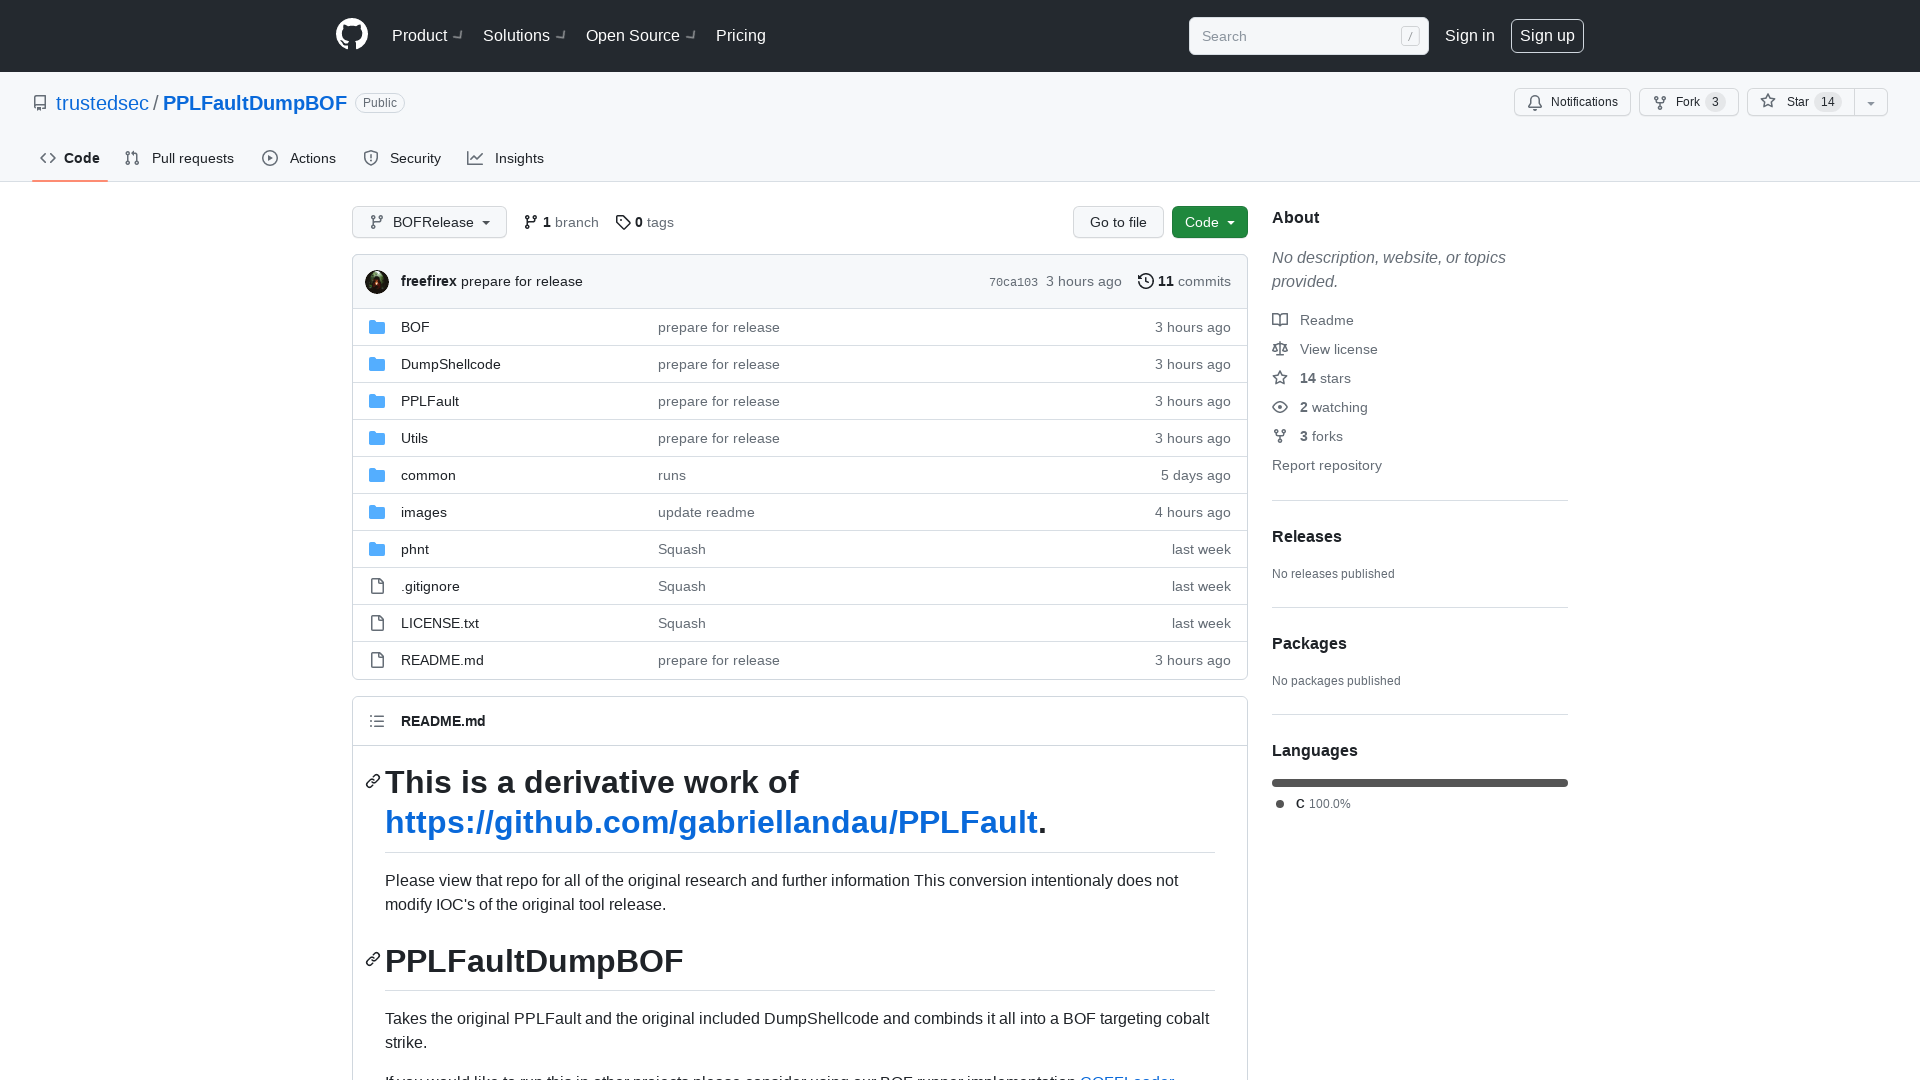1920x1080 pixels.
Task: Click 'runs' commit message for common
Action: (x=672, y=475)
